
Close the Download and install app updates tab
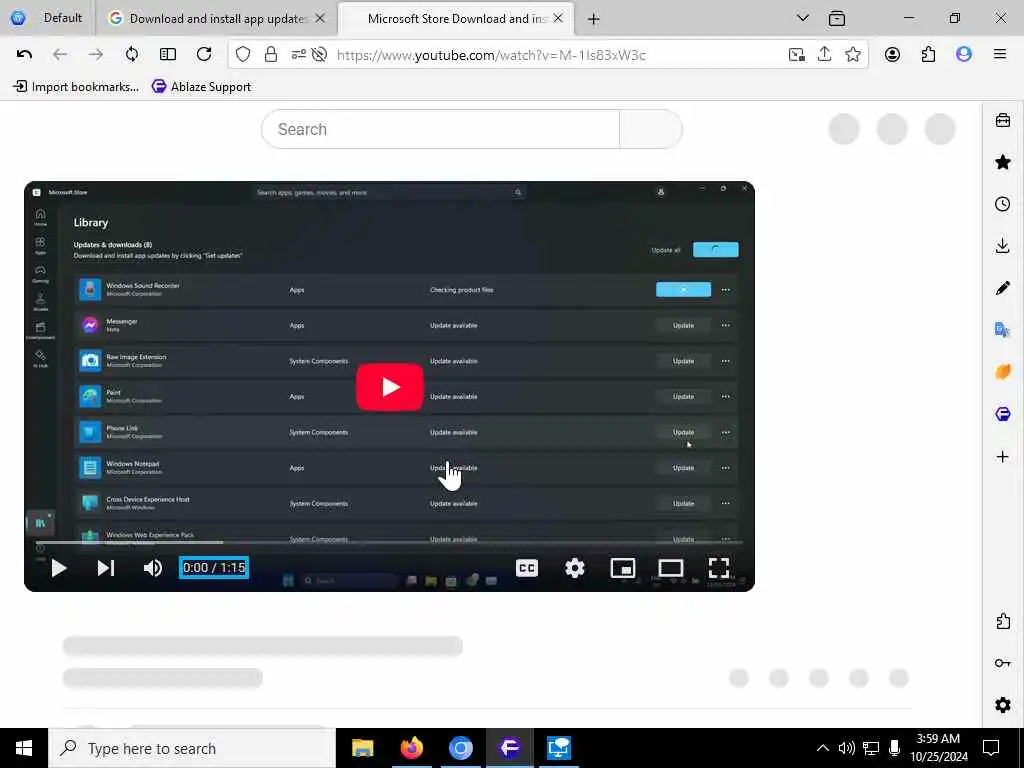point(320,18)
